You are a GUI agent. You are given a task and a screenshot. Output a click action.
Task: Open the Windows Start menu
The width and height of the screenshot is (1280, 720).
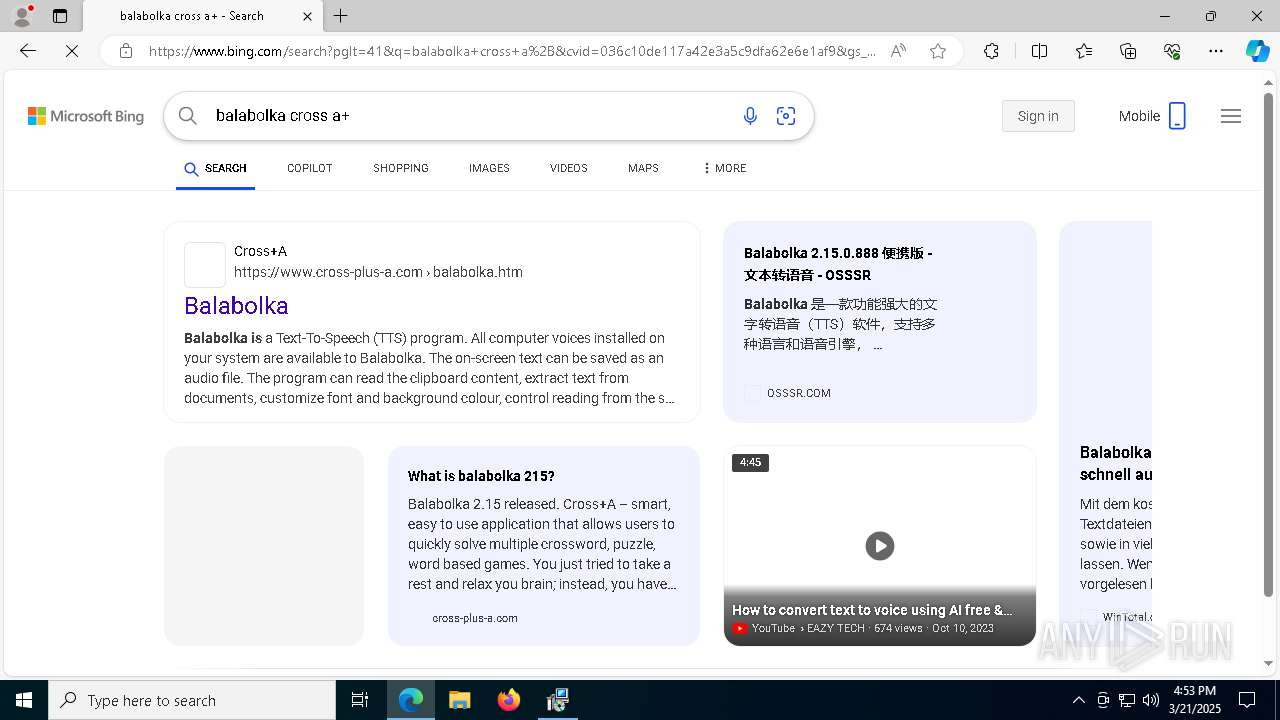click(24, 700)
